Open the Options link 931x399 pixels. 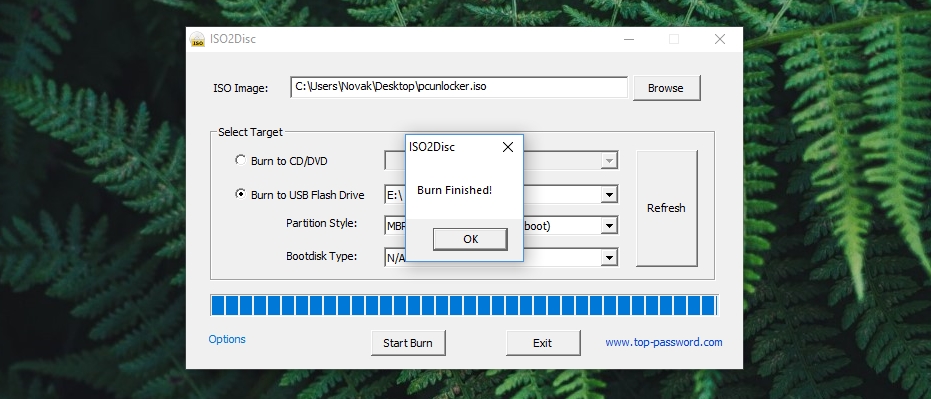tap(227, 339)
